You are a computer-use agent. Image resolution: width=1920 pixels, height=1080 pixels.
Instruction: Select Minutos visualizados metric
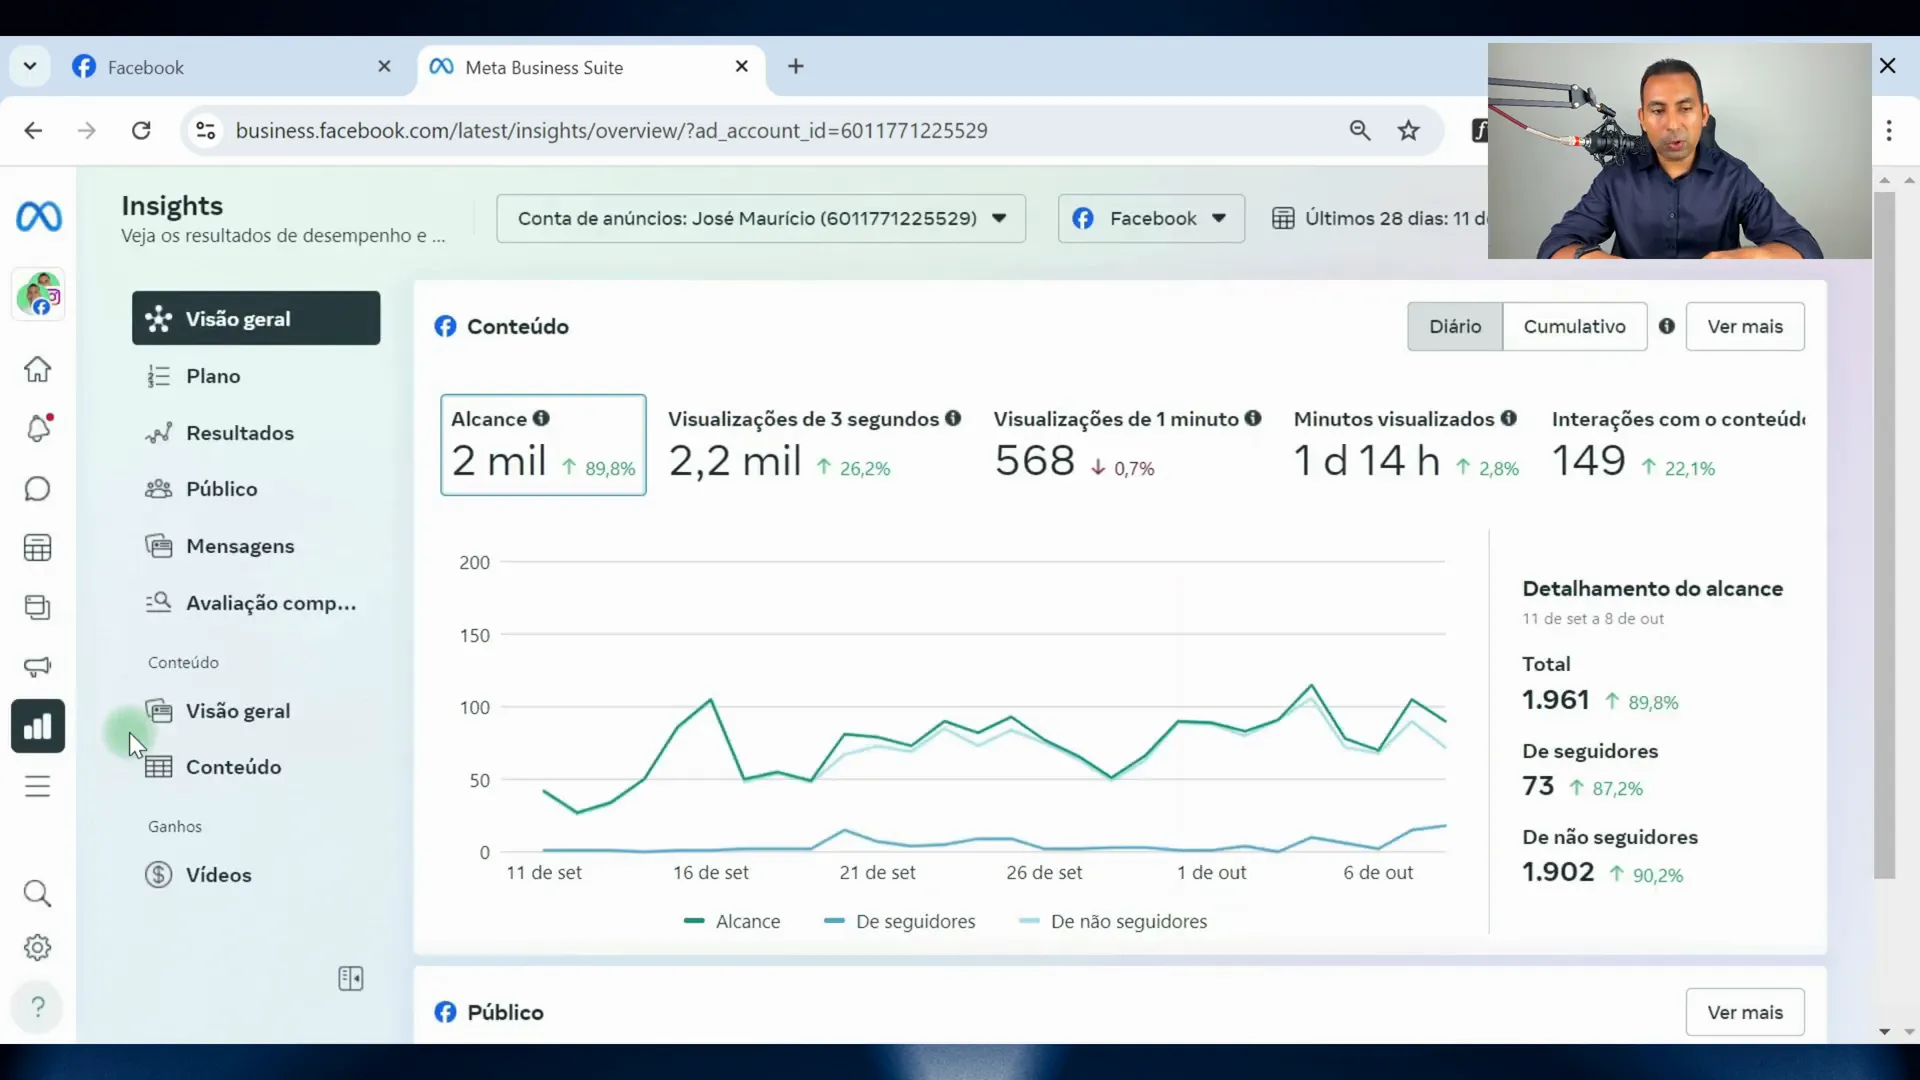click(1405, 445)
